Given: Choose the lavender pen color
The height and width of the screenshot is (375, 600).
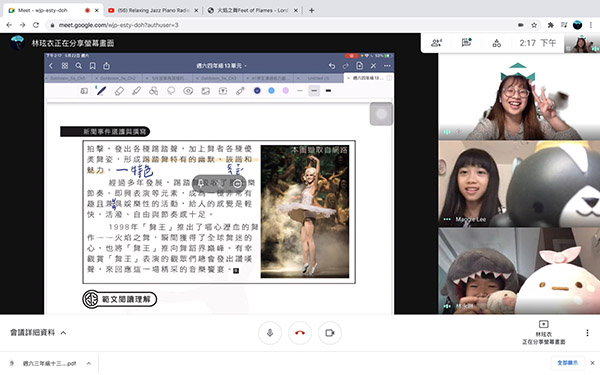Looking at the screenshot, I should tap(285, 91).
